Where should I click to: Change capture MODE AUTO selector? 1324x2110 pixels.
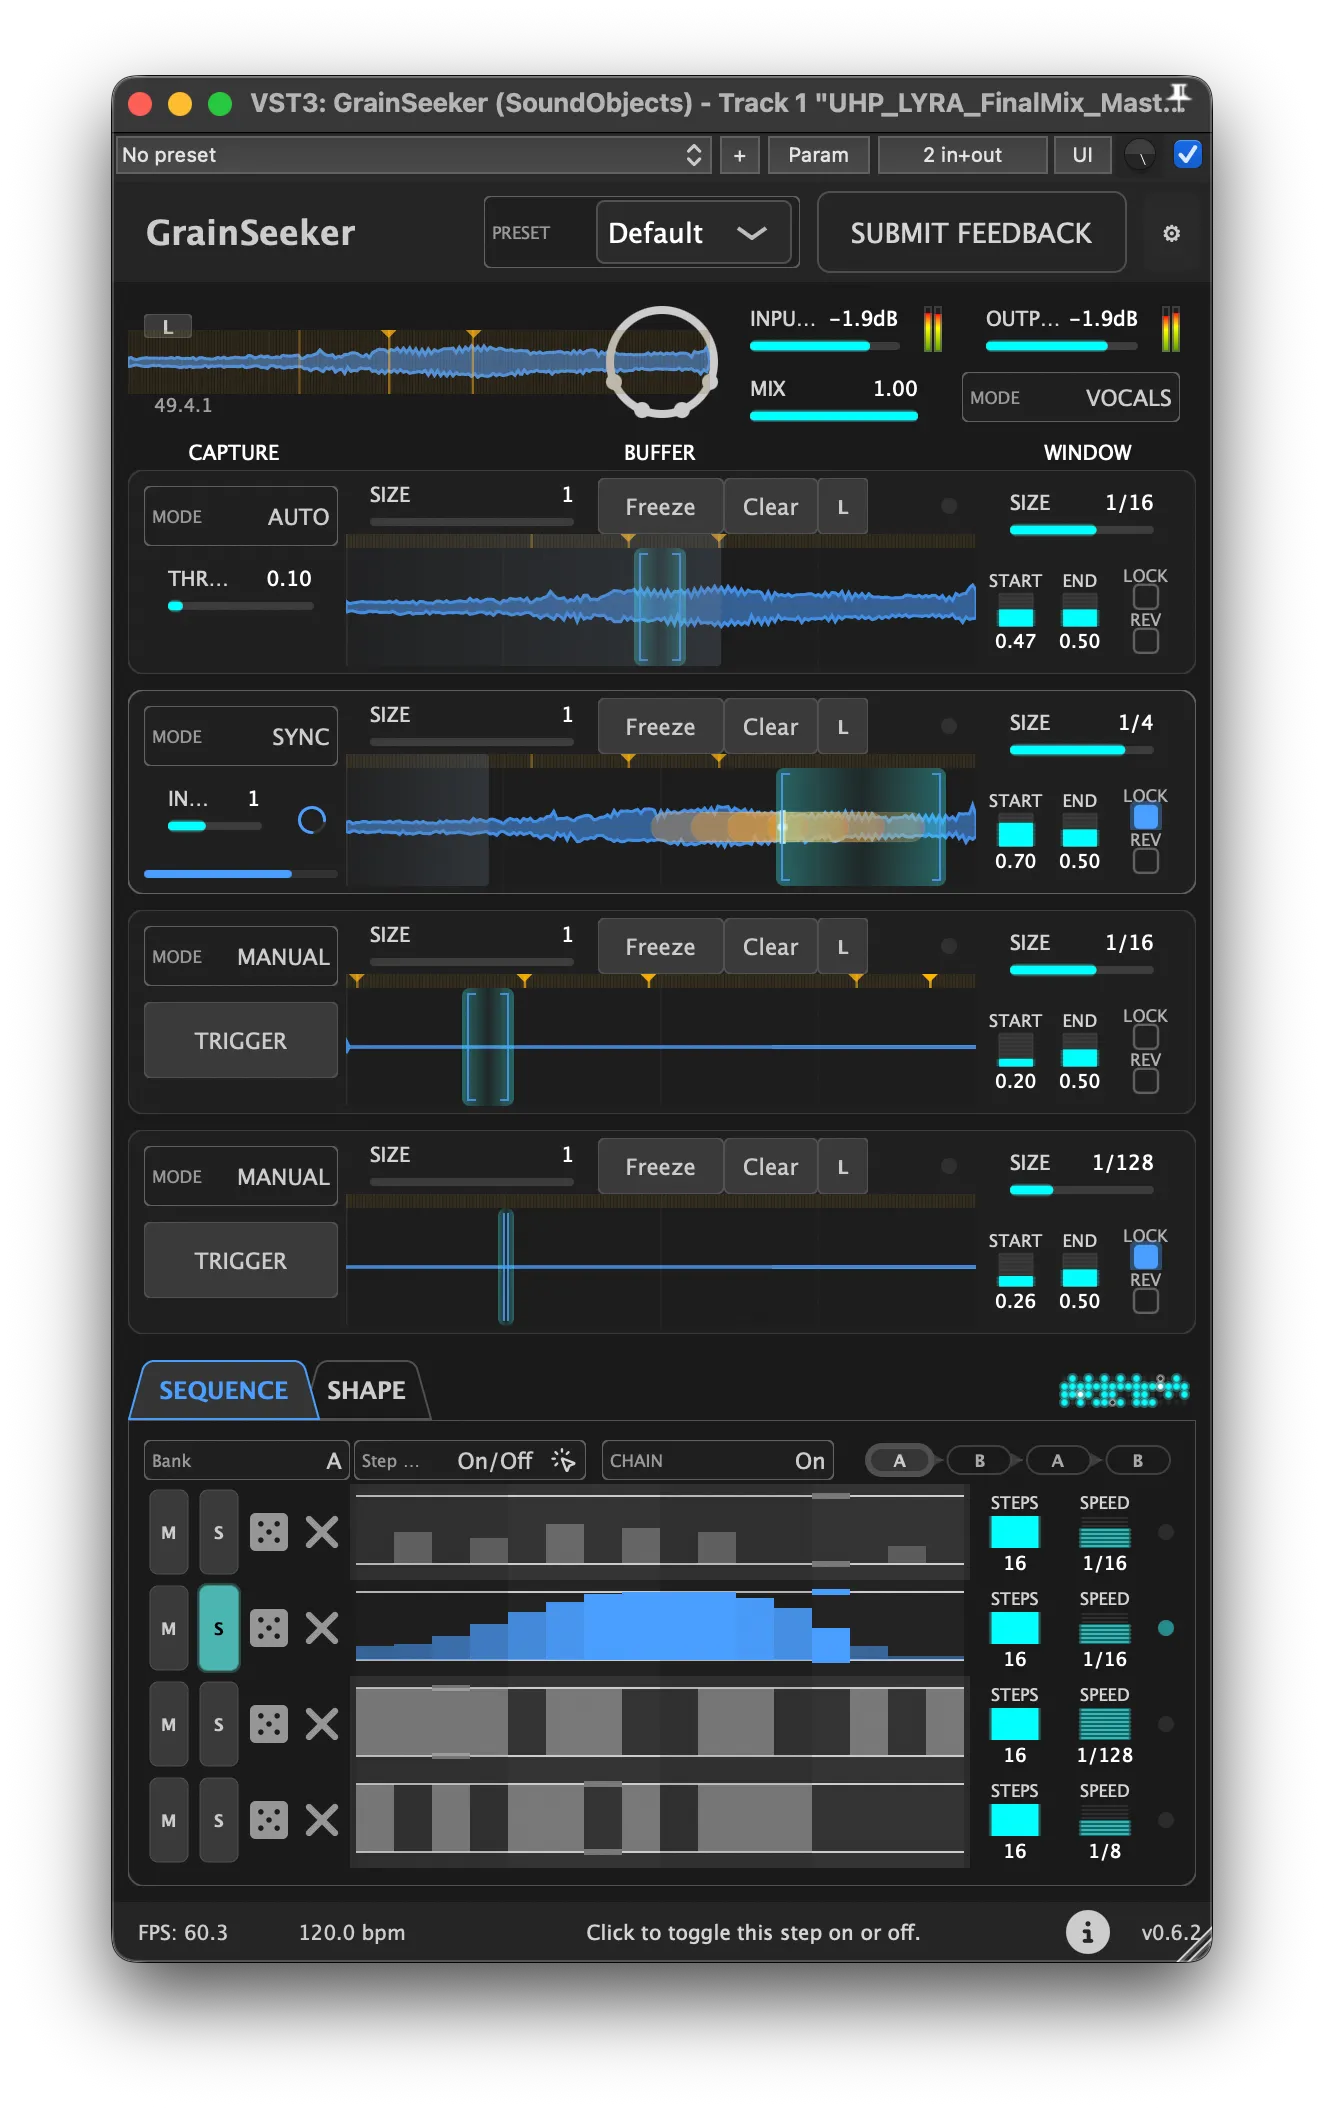click(241, 516)
